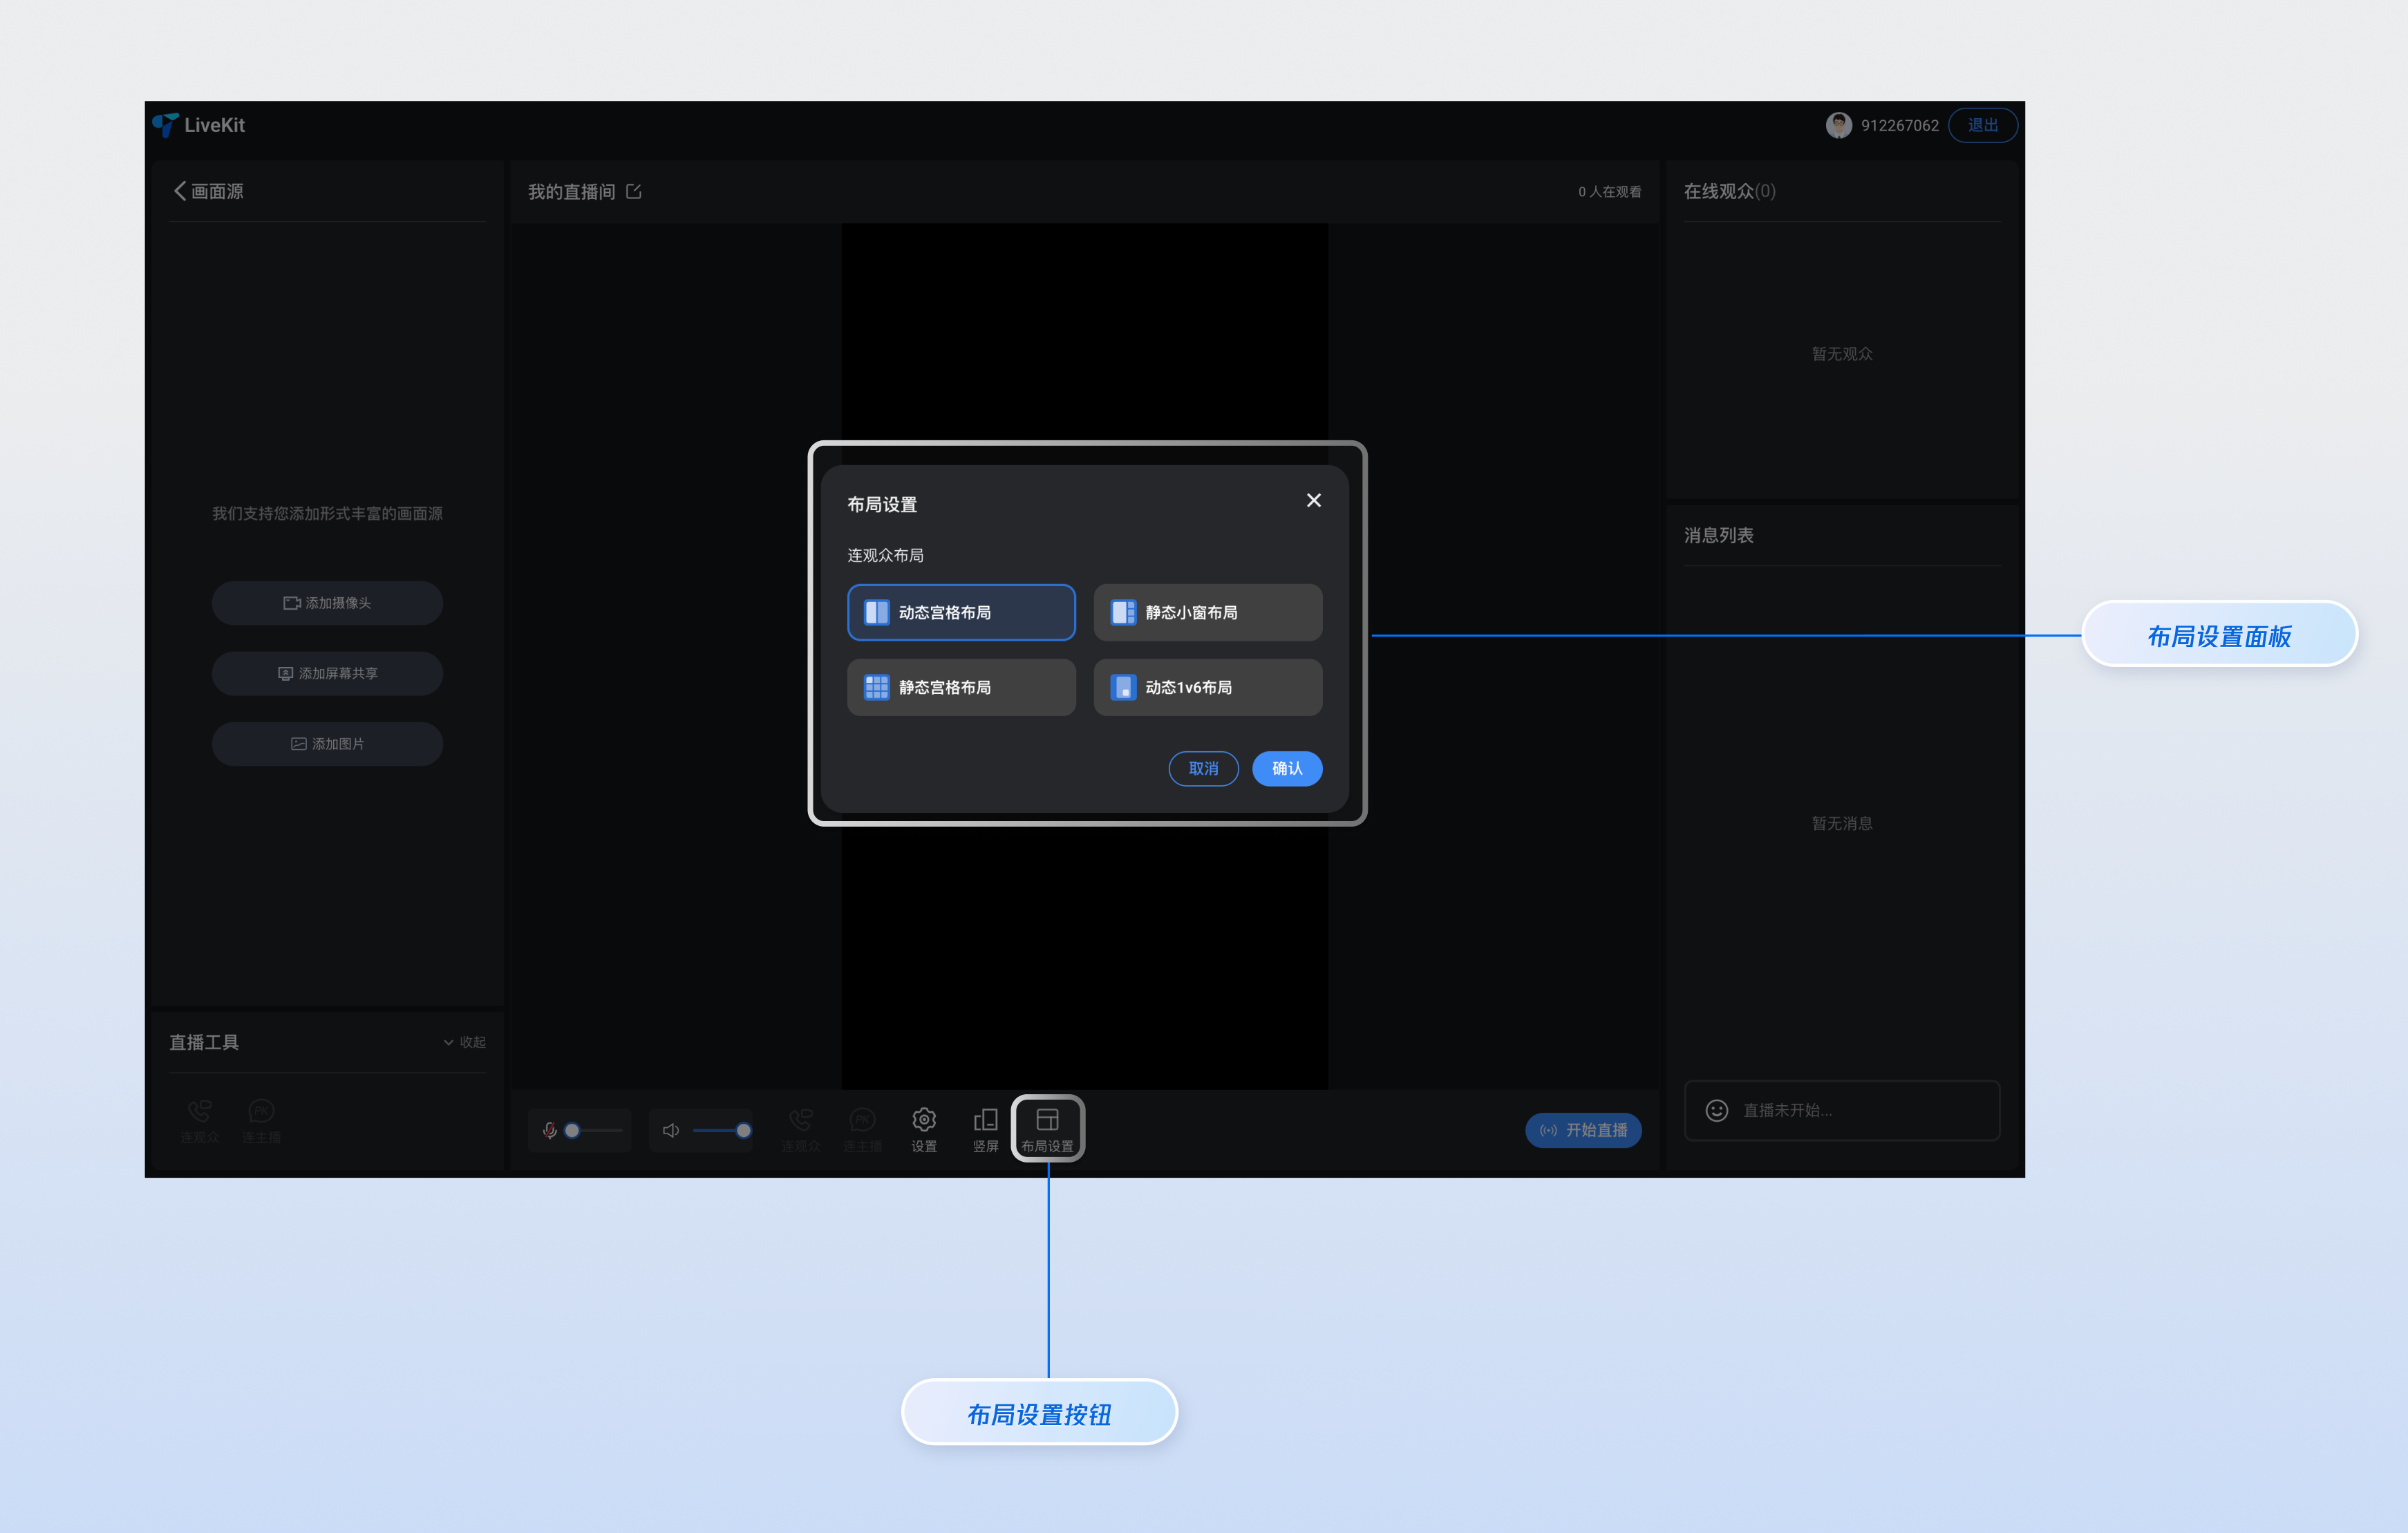Viewport: 2408px width, 1533px height.
Task: Click the user avatar next to 912267062
Action: click(x=1838, y=125)
